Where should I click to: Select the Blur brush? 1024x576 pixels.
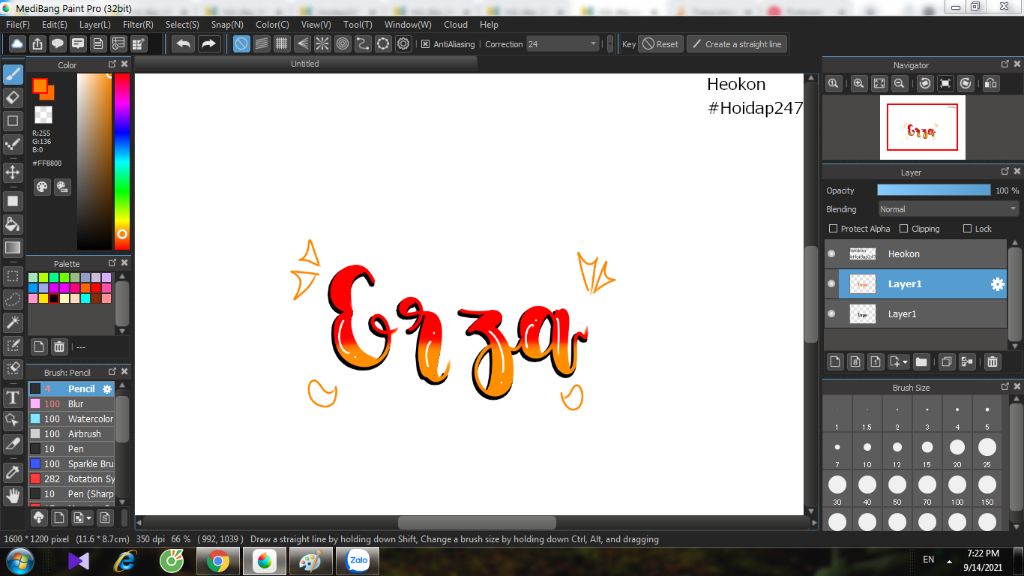(x=72, y=404)
